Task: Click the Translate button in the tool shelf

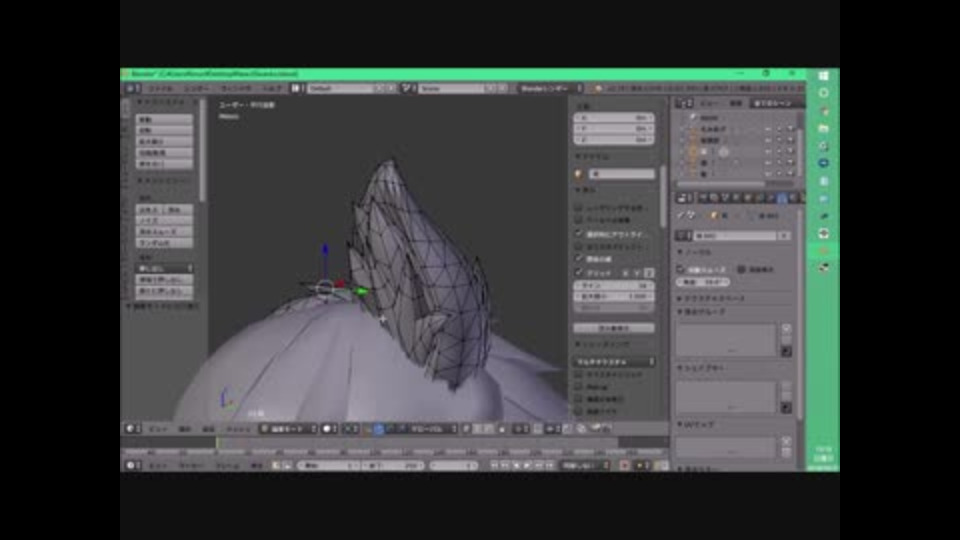Action: [164, 119]
